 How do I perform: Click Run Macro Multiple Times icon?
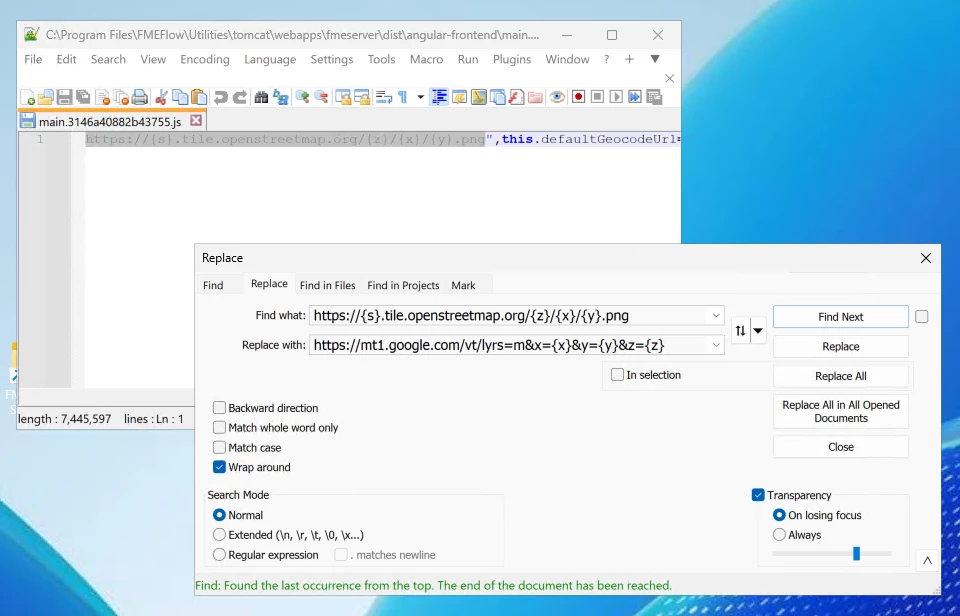(x=635, y=97)
